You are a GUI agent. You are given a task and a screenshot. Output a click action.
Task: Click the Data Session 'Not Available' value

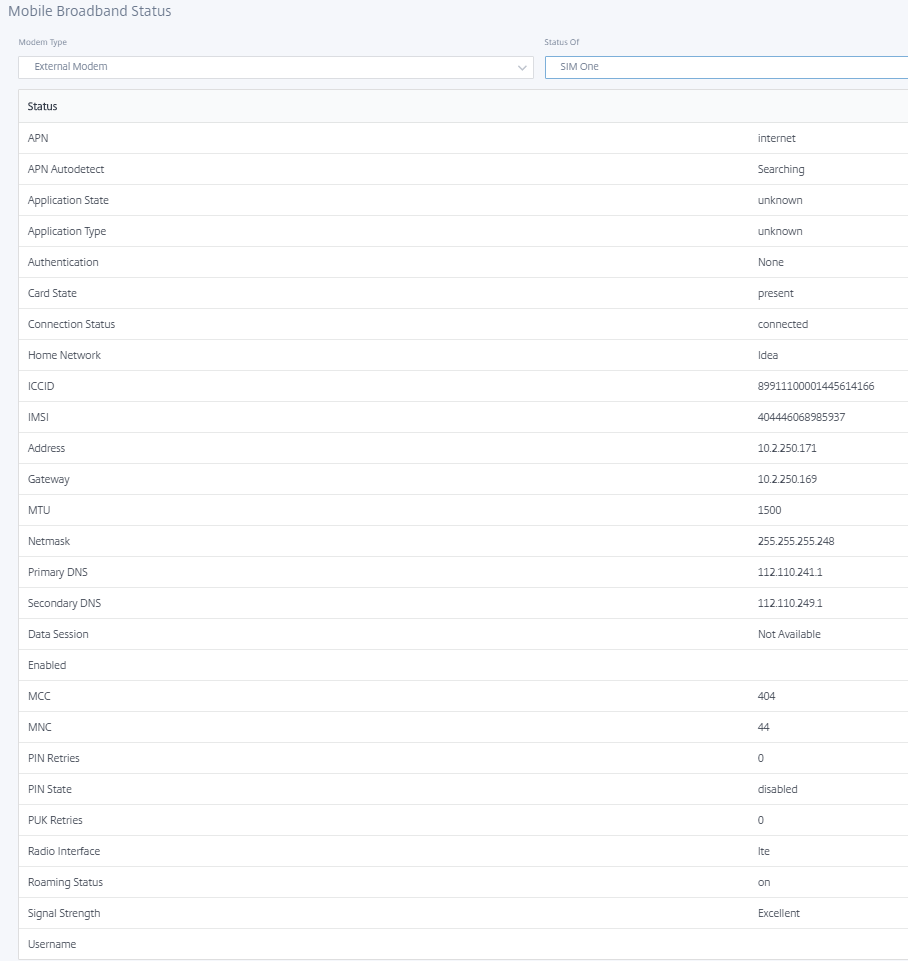coord(789,634)
